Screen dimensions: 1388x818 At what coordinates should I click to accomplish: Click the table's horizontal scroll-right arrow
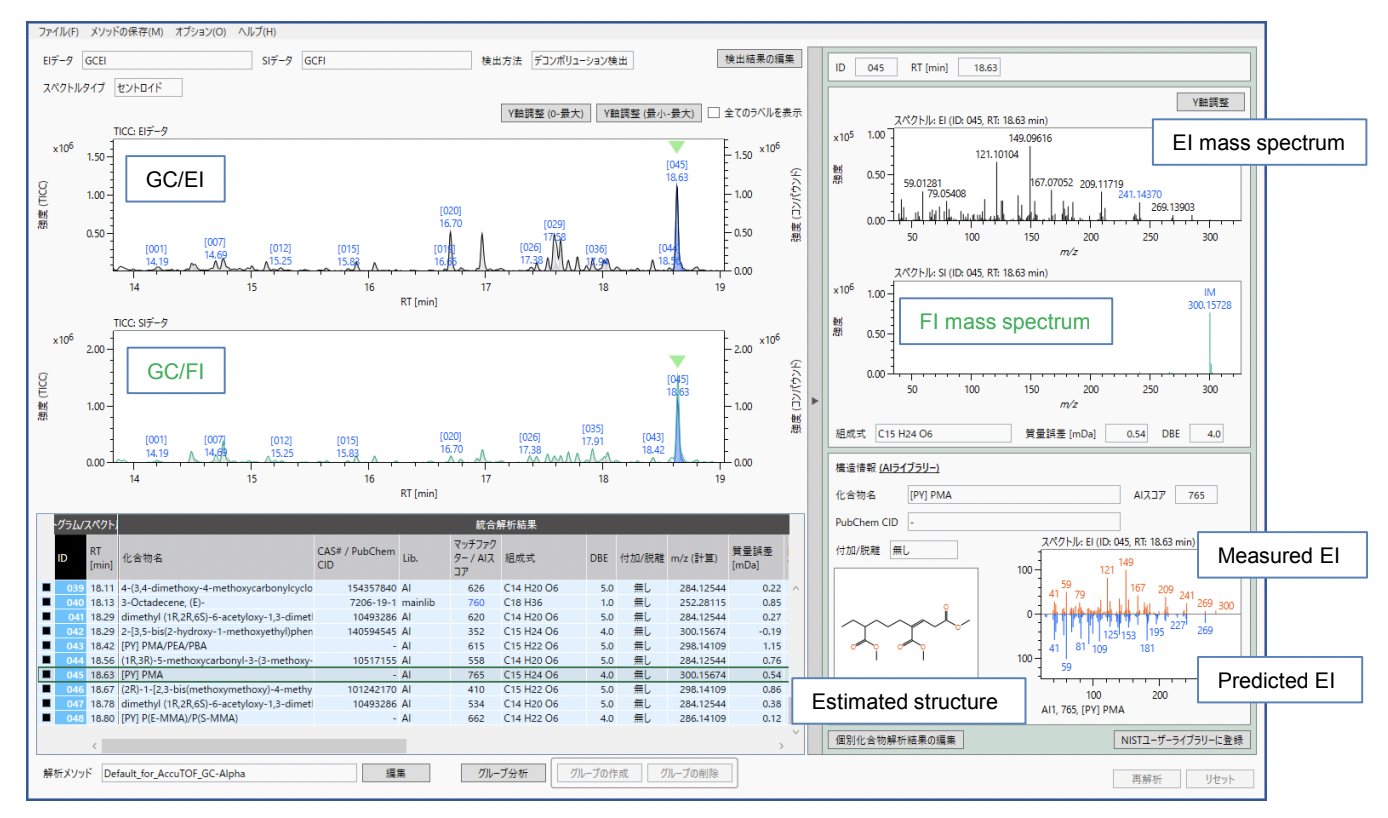click(782, 746)
